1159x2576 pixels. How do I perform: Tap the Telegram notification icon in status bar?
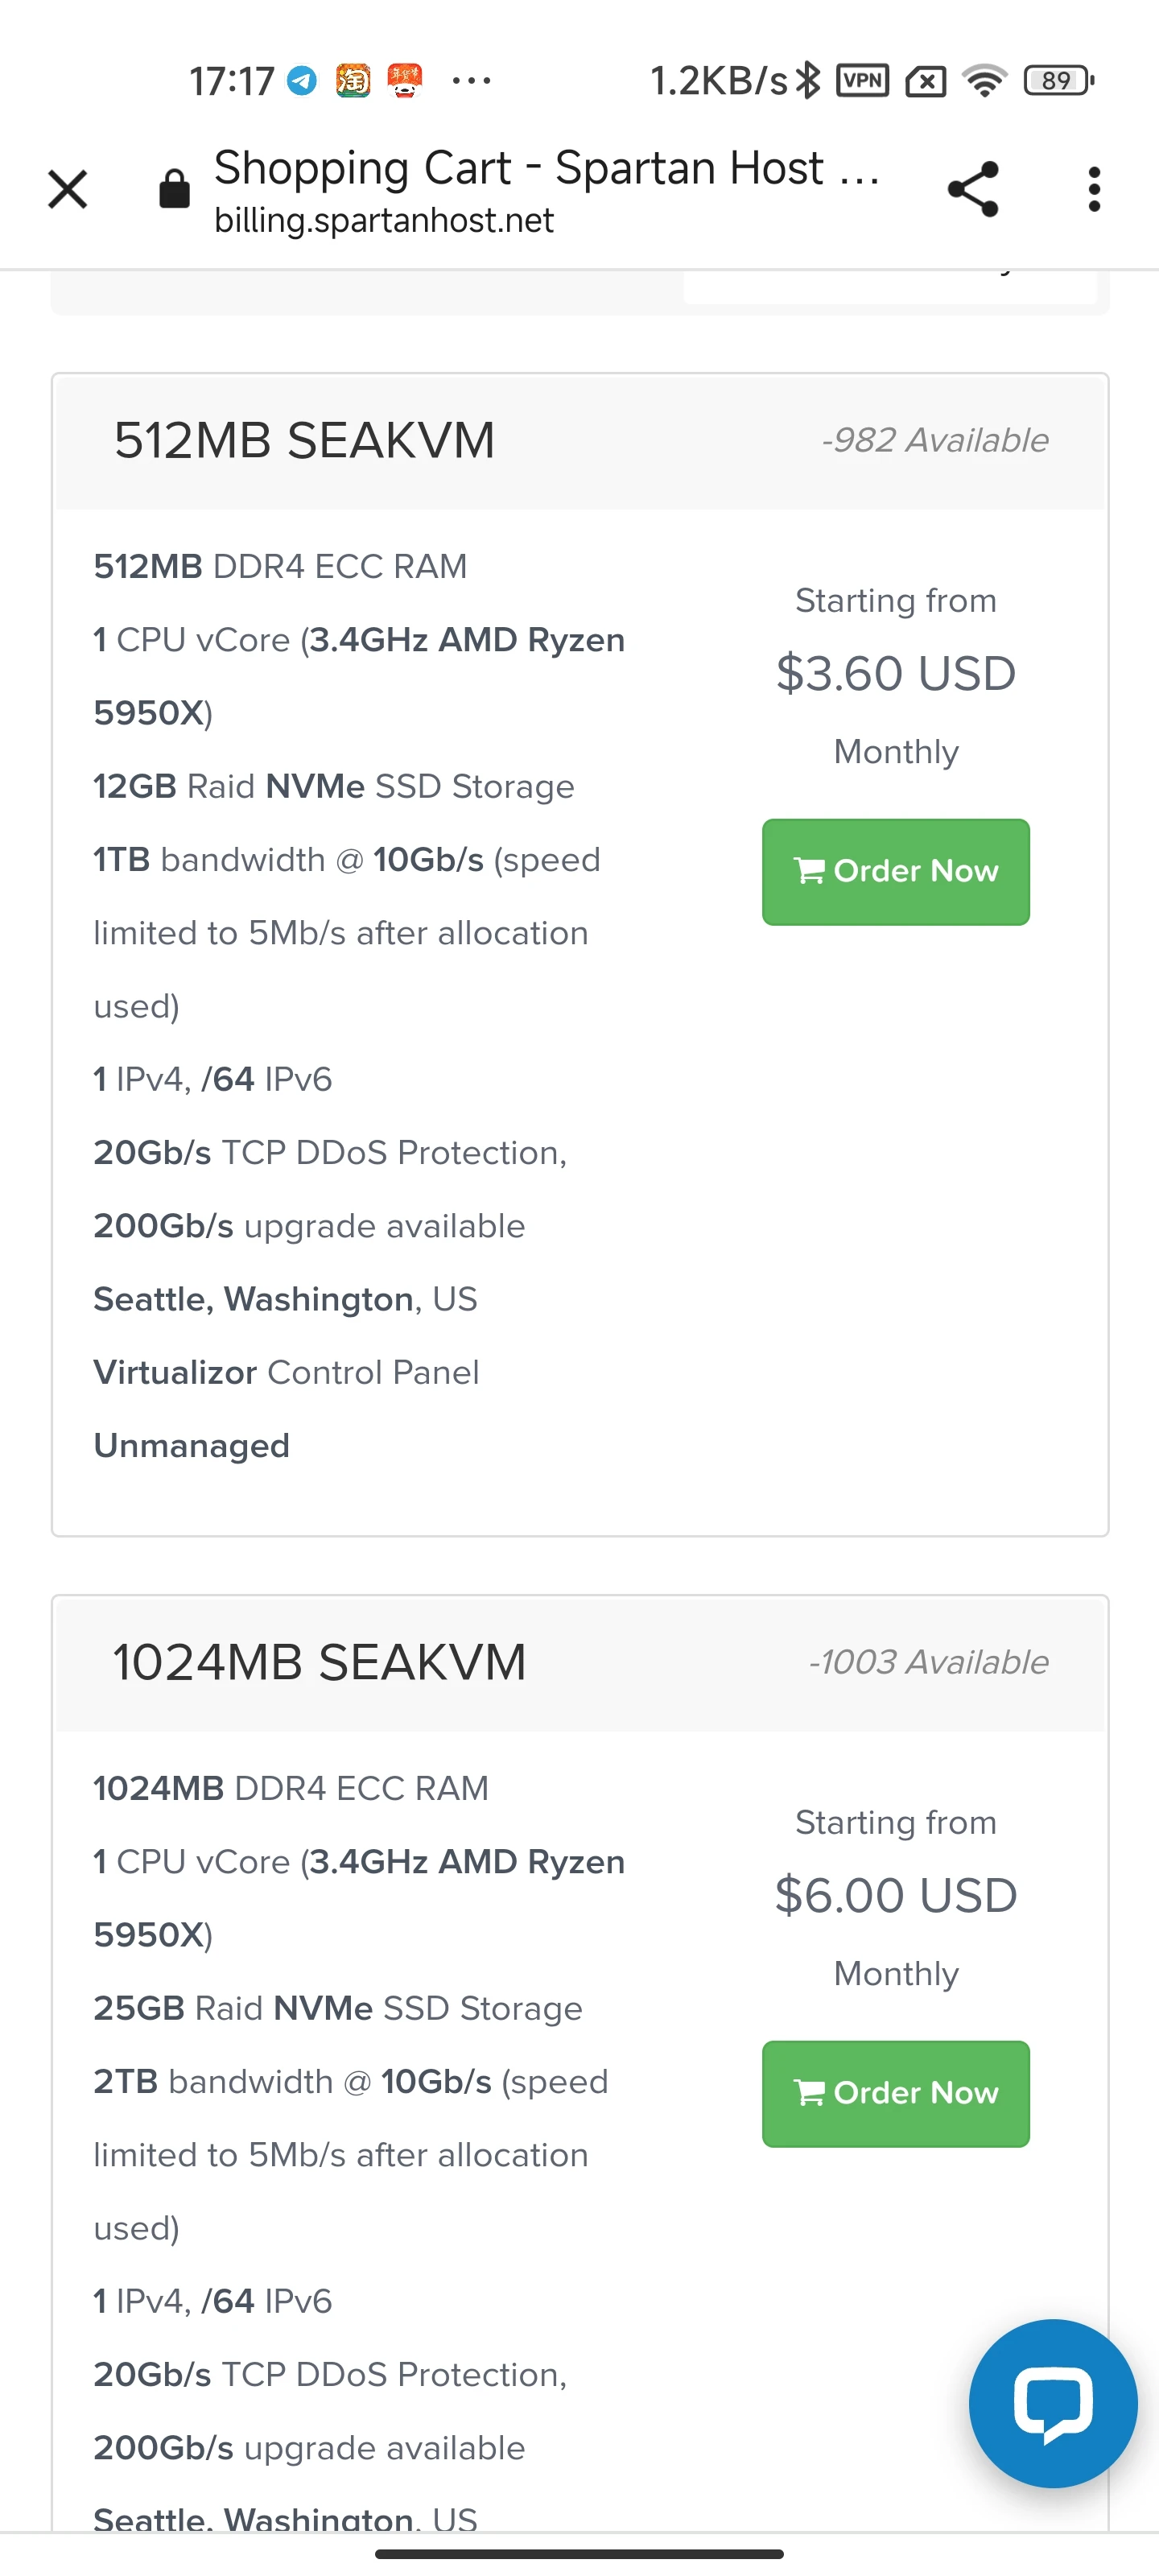pyautogui.click(x=302, y=80)
